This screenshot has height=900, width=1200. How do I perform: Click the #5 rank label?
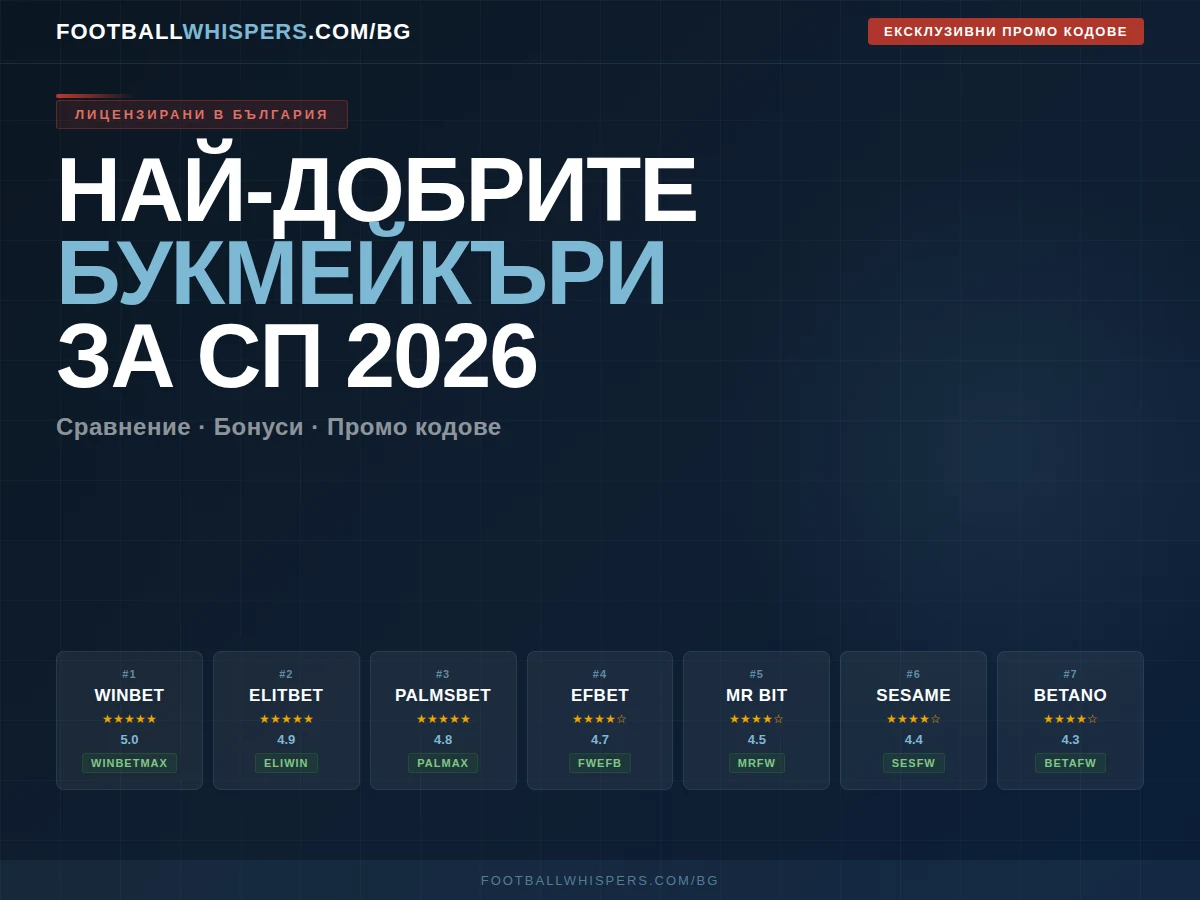(x=757, y=674)
